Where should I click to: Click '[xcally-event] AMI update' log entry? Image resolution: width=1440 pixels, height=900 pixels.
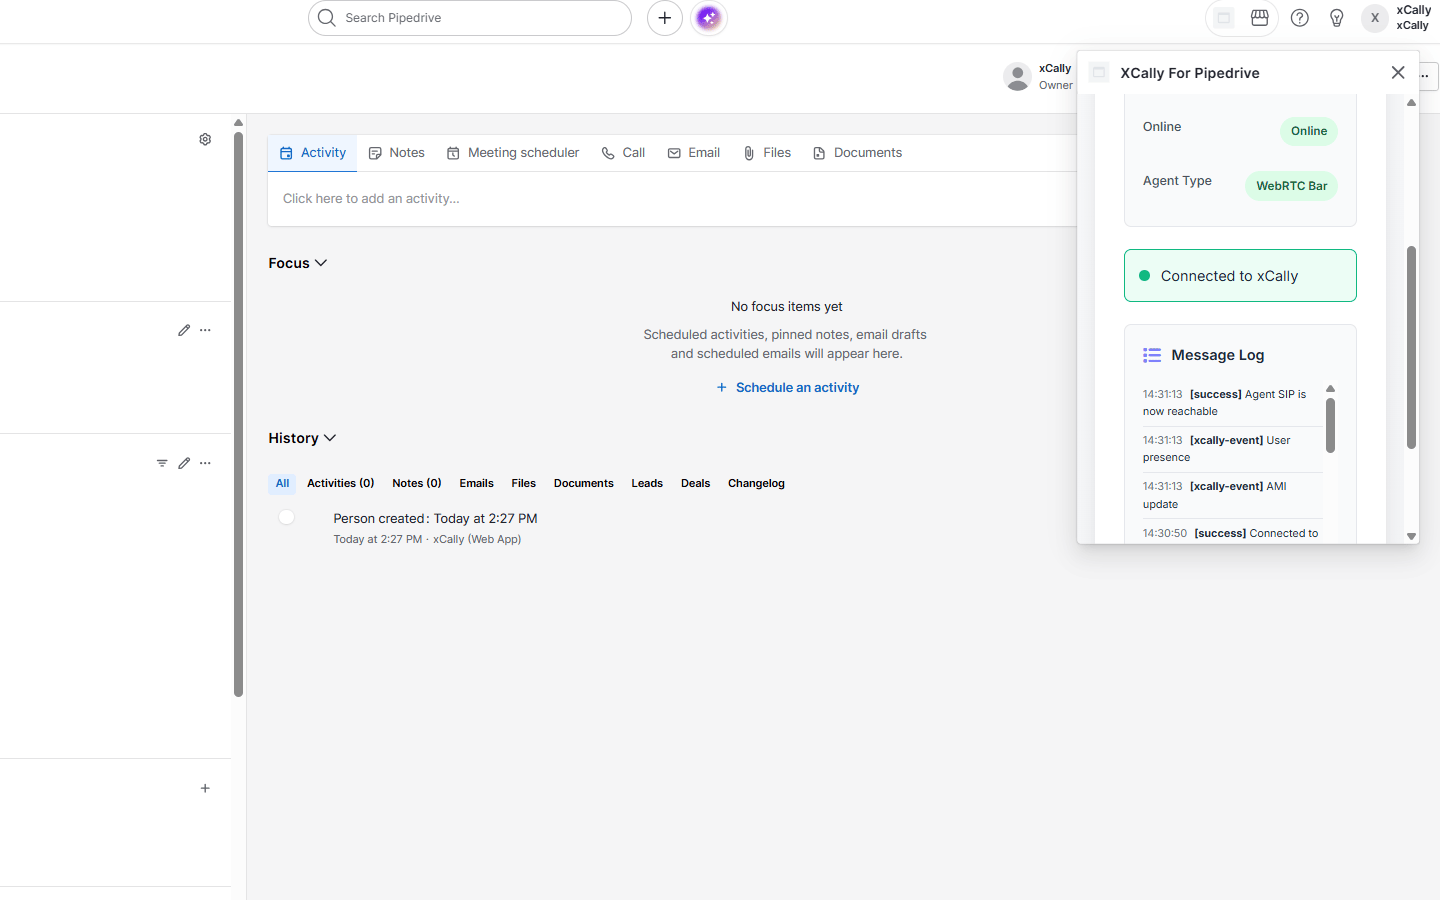(x=1232, y=495)
